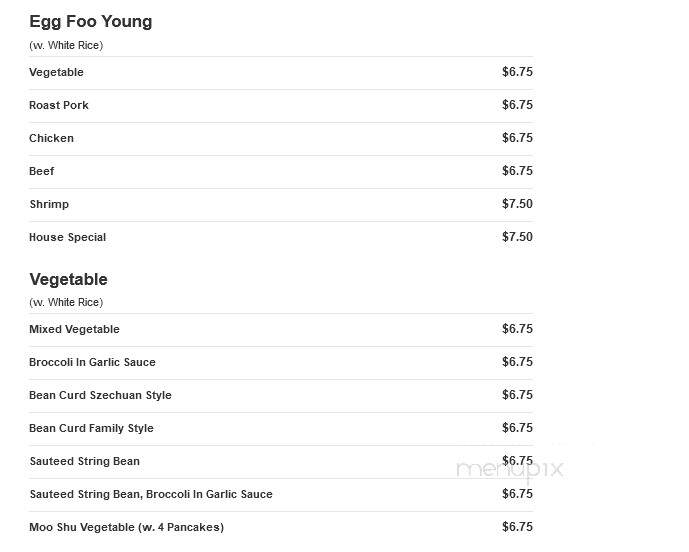Click the $6.75 price for Mixed Vegetable
The height and width of the screenshot is (552, 689).
(517, 329)
